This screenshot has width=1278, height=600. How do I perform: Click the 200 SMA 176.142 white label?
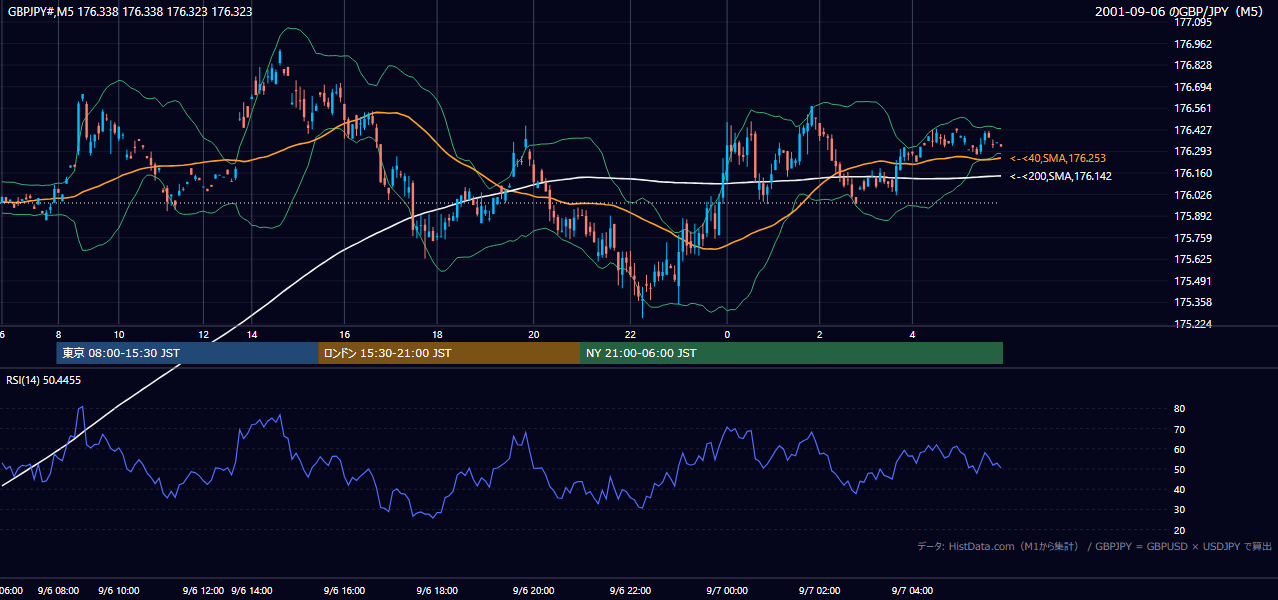click(x=1061, y=176)
